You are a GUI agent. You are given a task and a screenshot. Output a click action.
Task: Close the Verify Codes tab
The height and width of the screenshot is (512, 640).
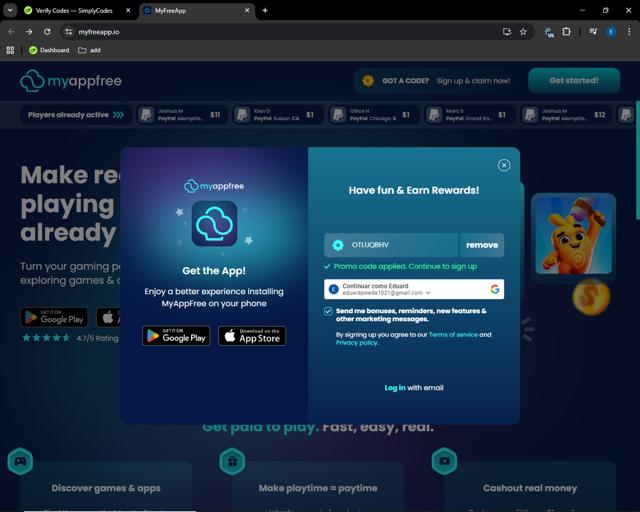pyautogui.click(x=128, y=11)
